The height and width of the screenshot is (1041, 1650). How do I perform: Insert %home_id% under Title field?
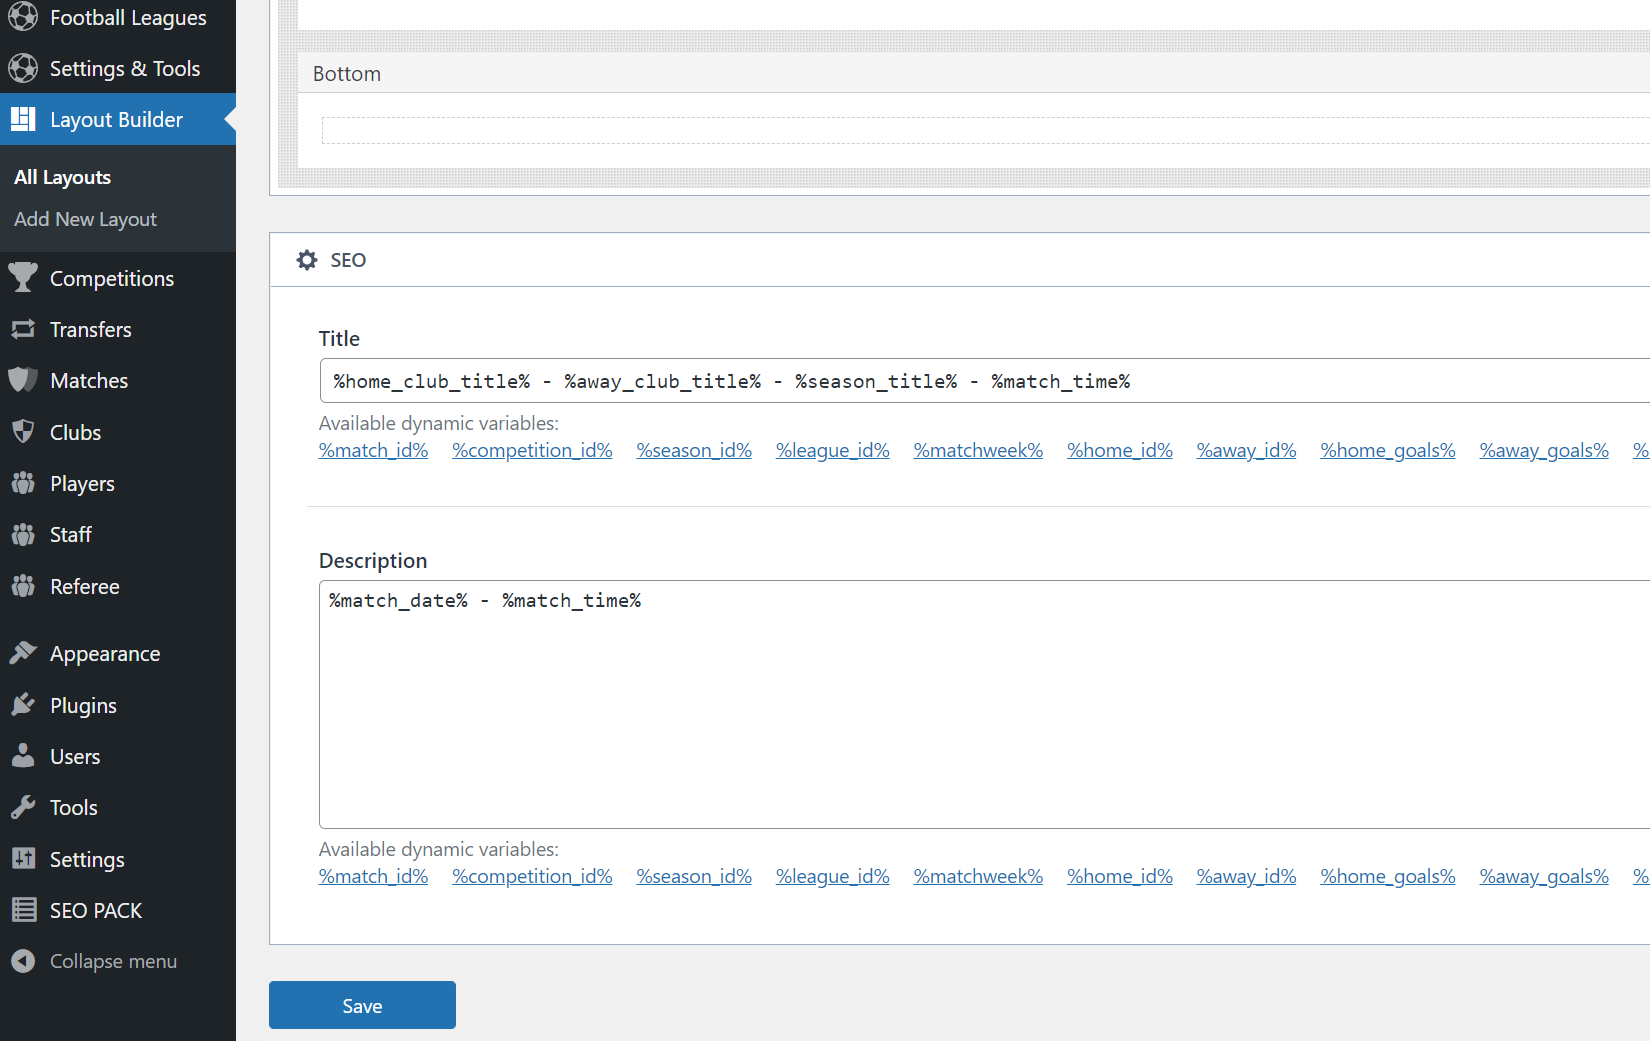pos(1120,450)
